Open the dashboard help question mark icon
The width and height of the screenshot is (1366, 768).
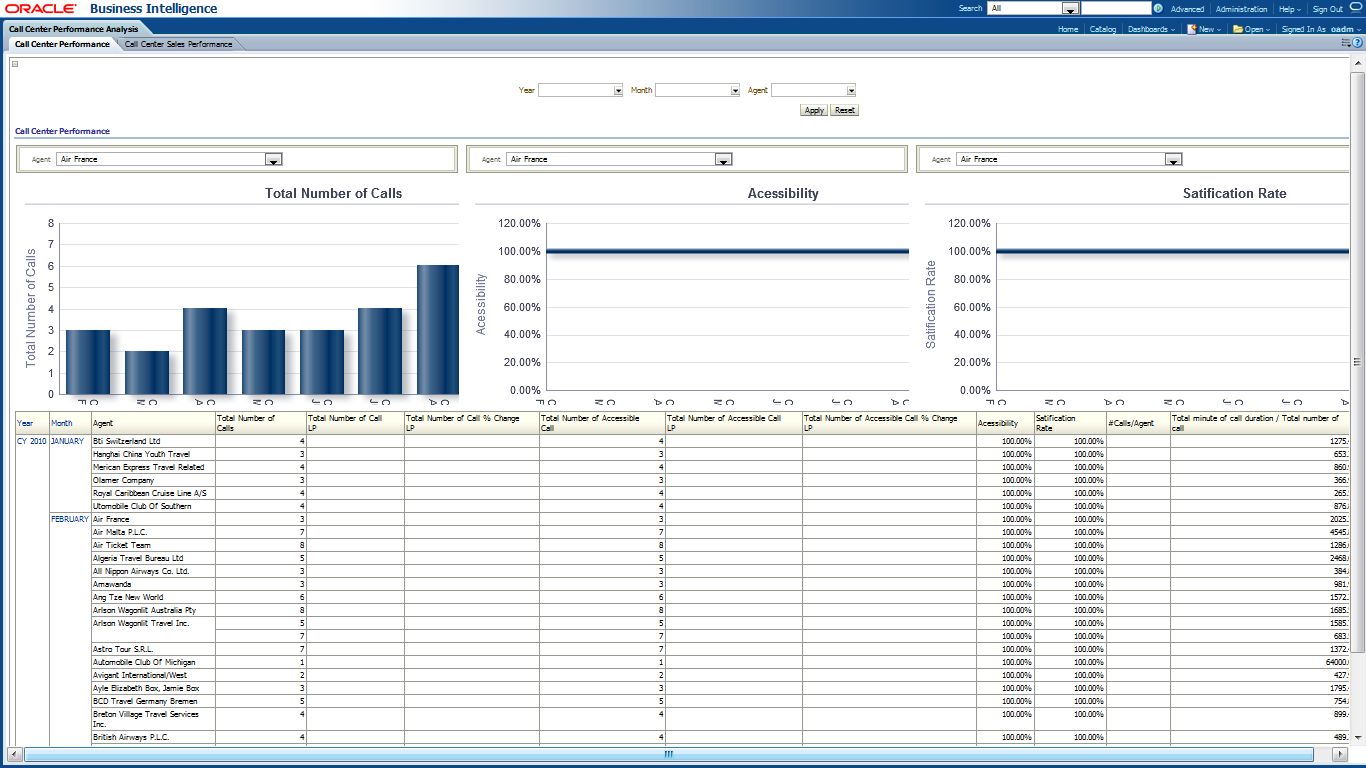[1358, 43]
